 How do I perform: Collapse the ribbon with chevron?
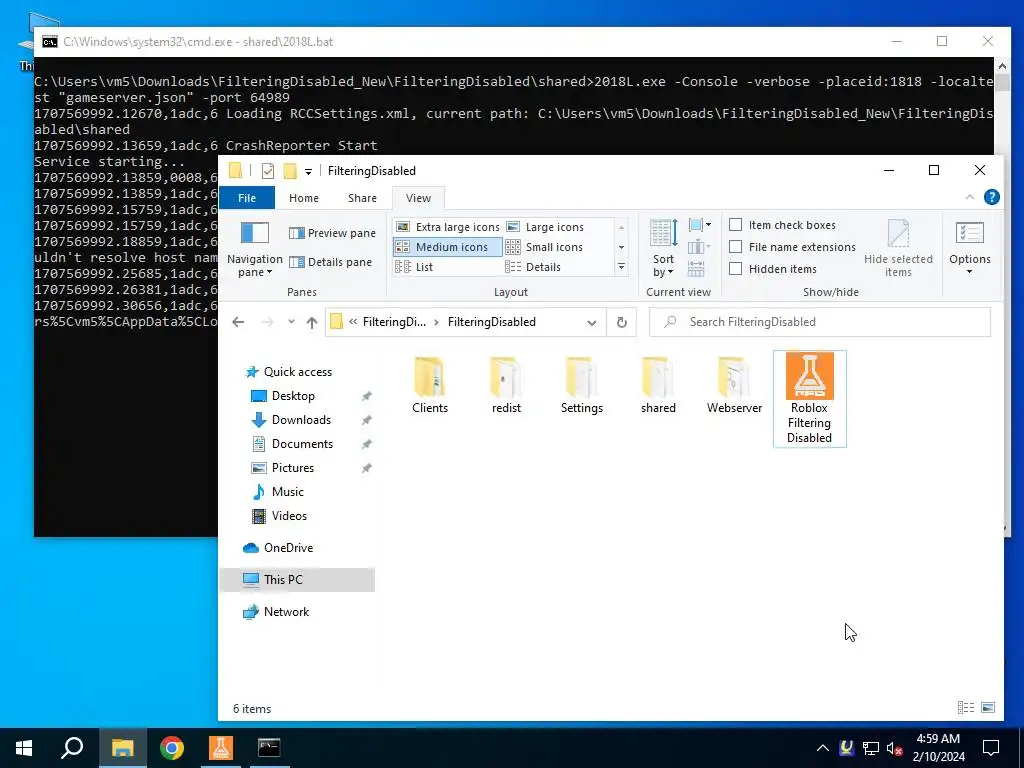click(x=970, y=197)
